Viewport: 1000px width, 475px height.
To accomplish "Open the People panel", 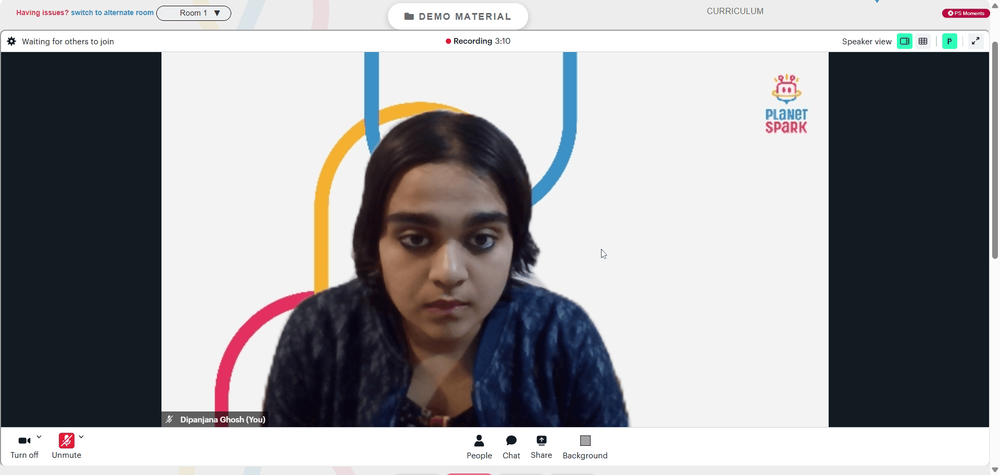I will [479, 447].
